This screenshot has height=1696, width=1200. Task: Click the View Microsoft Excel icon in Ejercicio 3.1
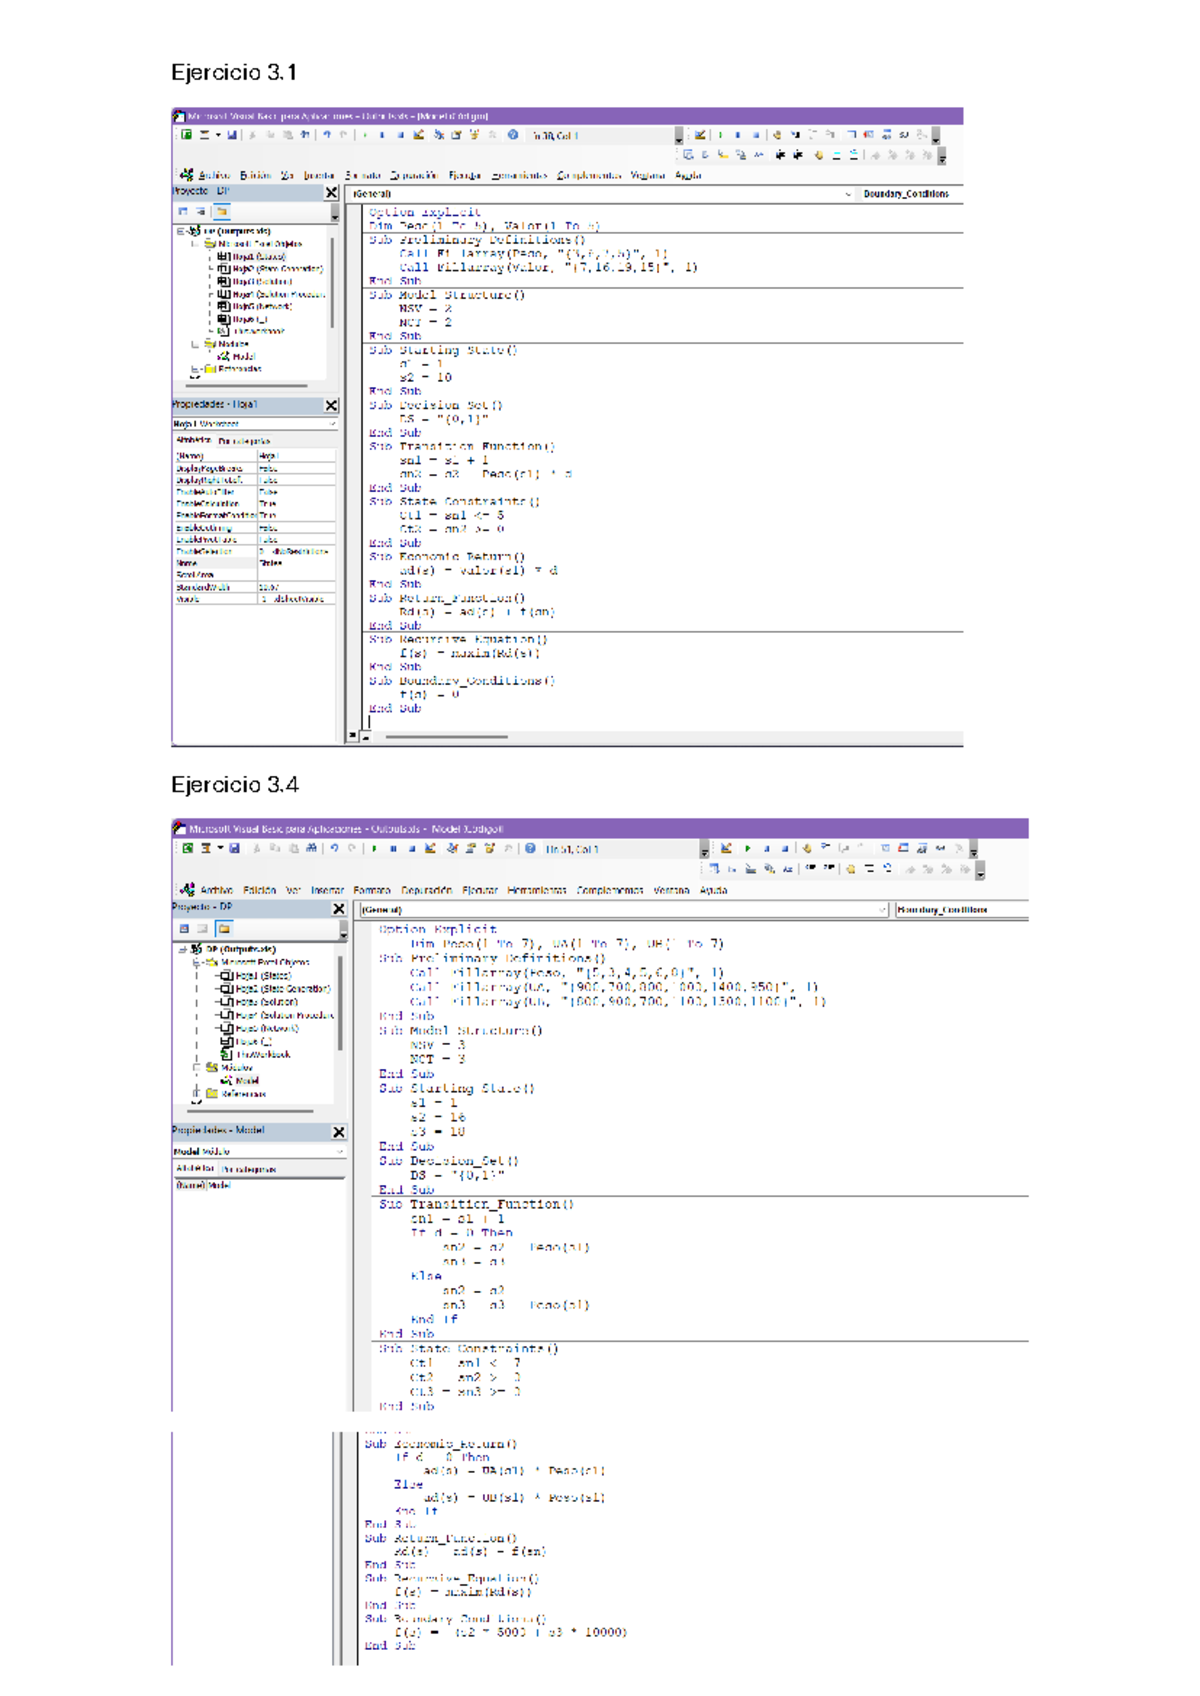(186, 135)
